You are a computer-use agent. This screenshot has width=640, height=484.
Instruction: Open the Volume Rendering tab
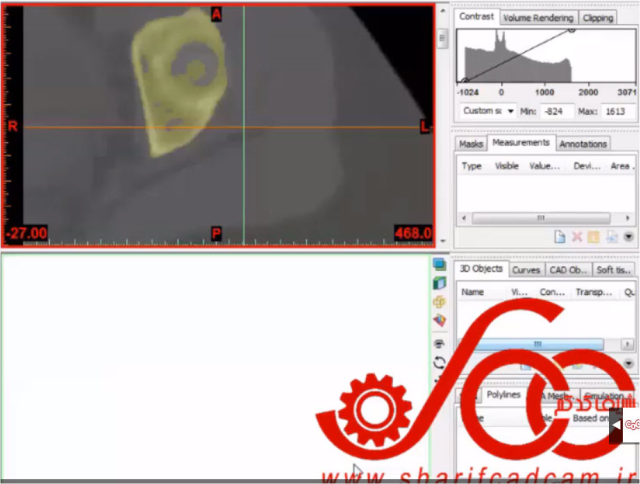click(x=538, y=18)
